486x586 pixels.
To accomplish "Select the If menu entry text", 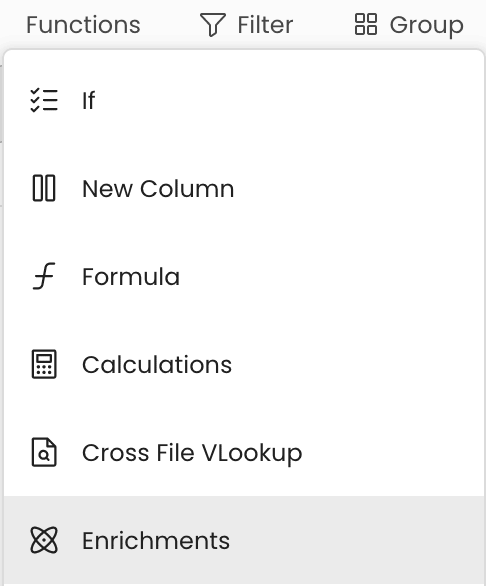I will [89, 100].
